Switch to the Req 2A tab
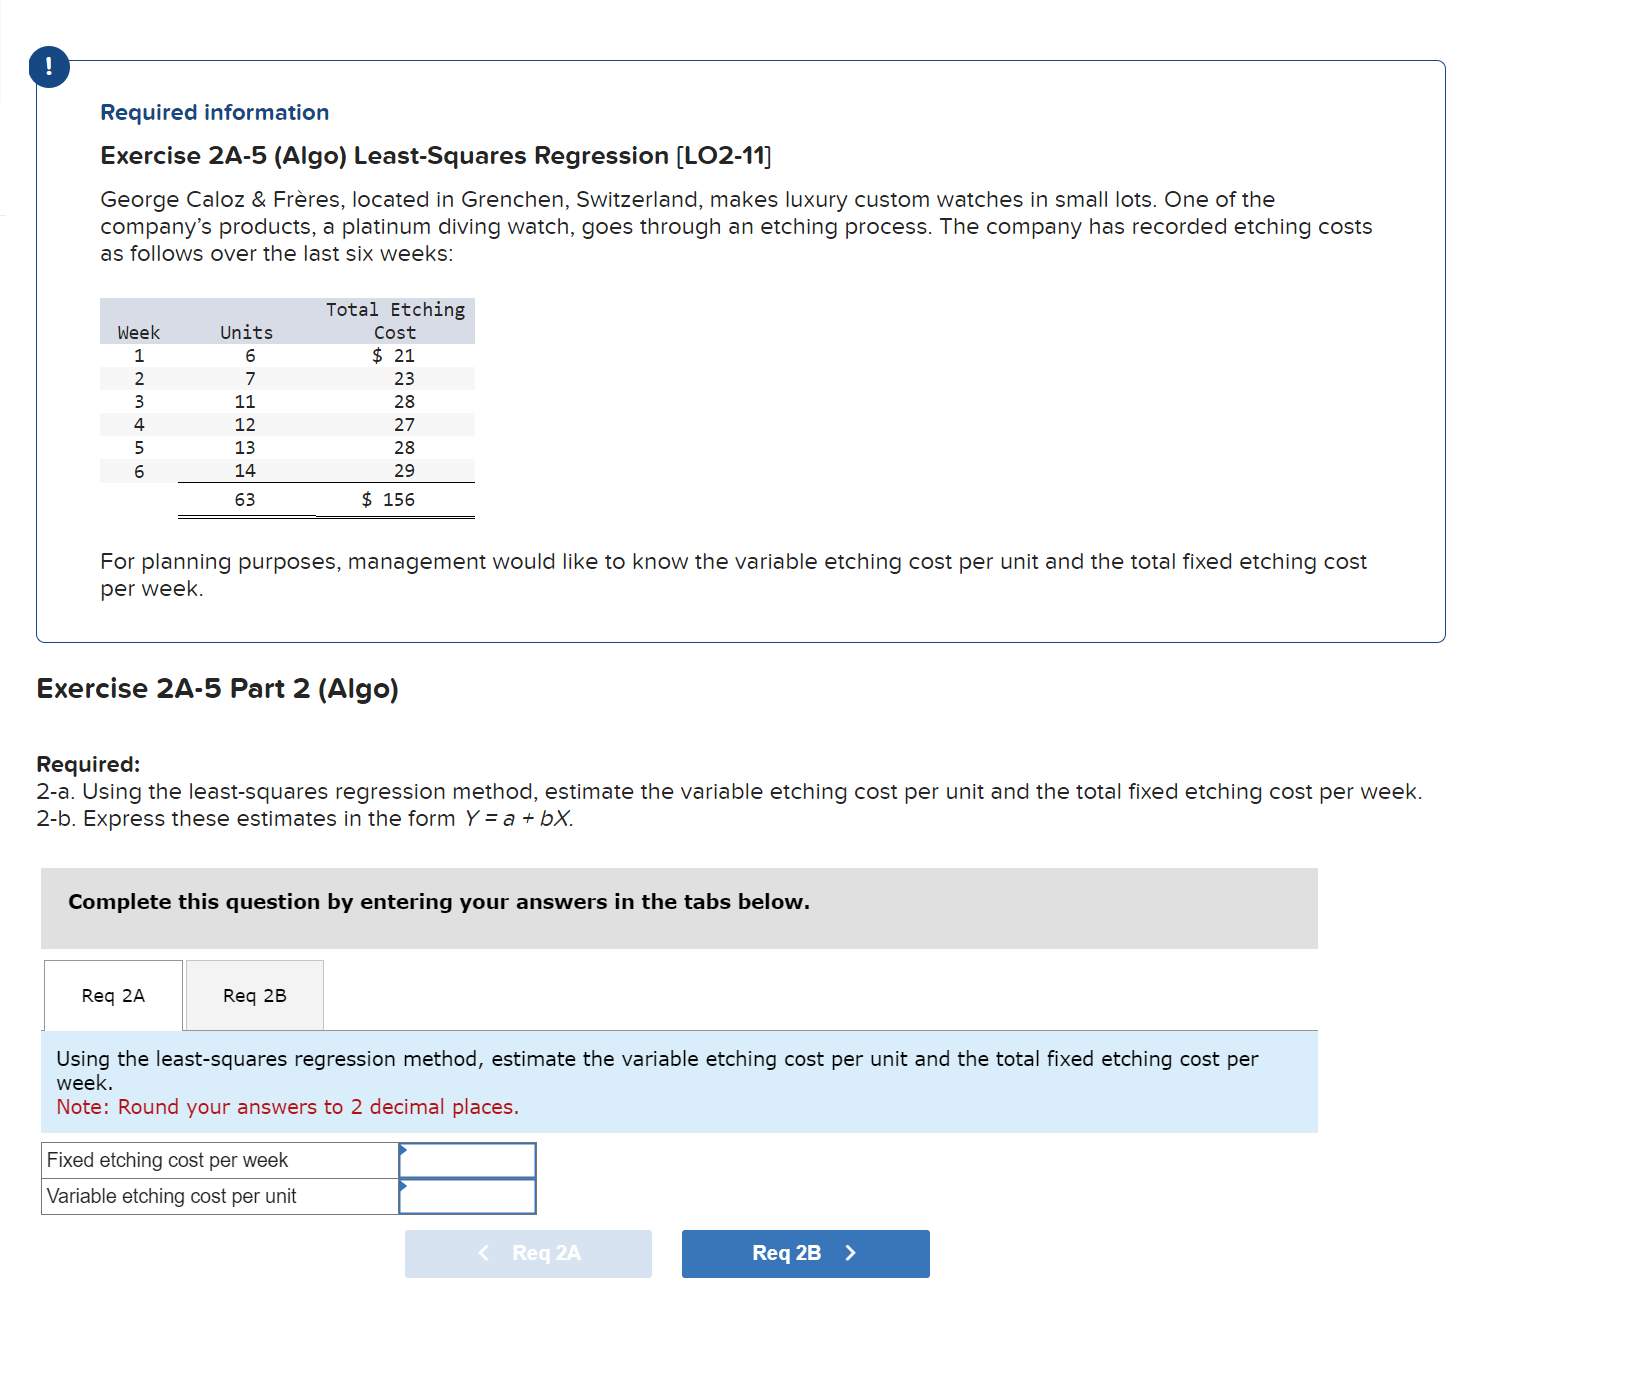Viewport: 1630px width, 1374px height. tap(112, 995)
